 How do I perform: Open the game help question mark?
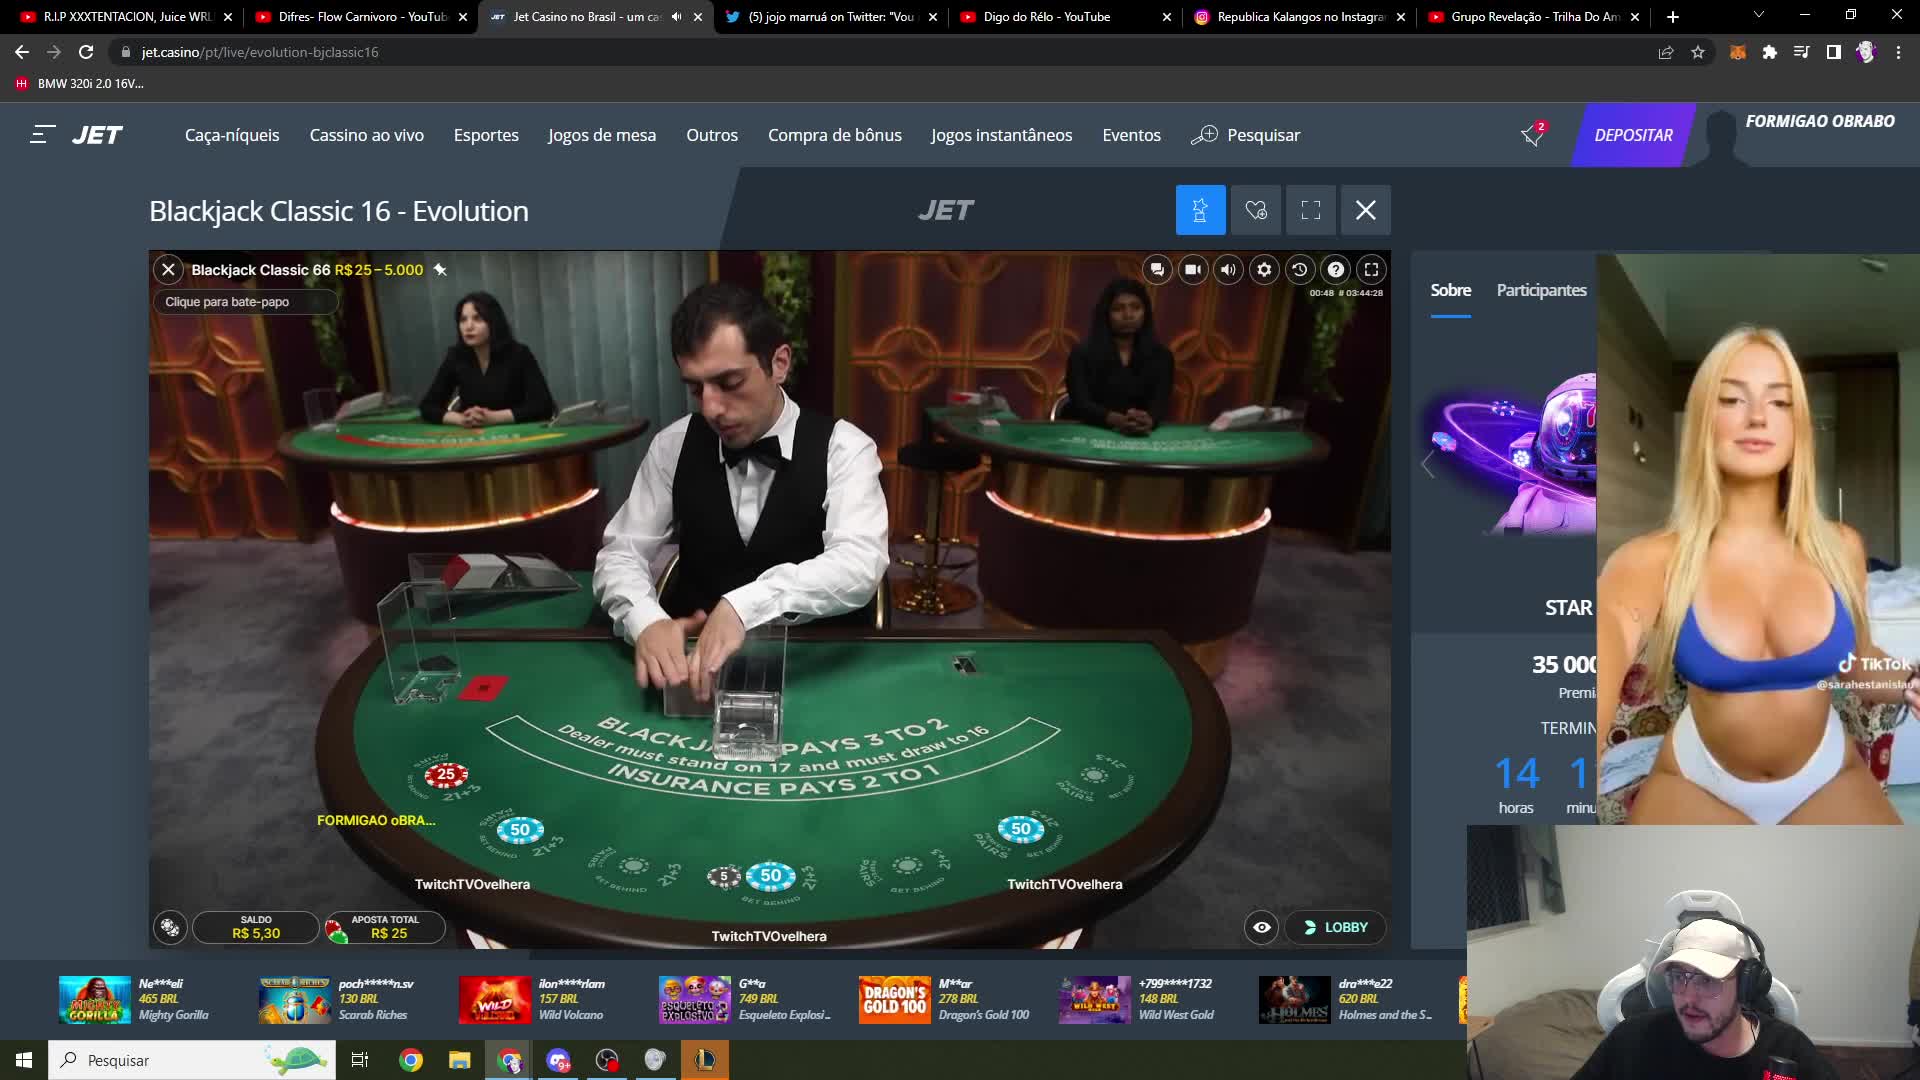click(1336, 269)
